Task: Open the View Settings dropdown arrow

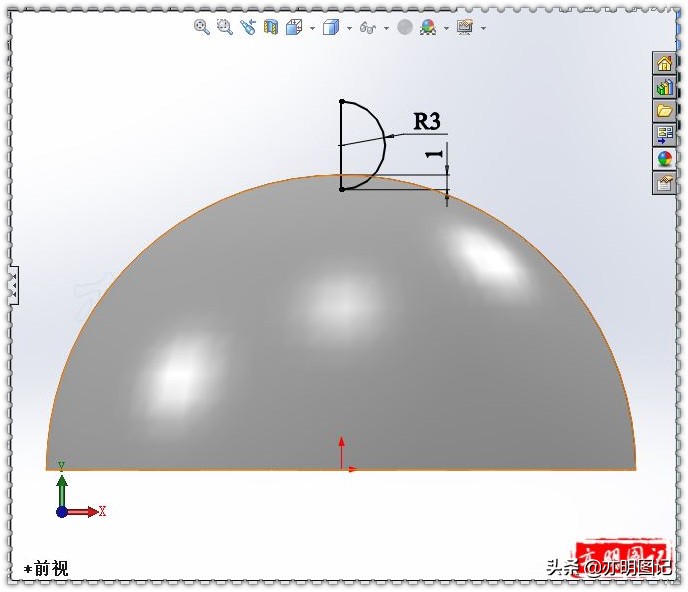Action: tap(484, 29)
